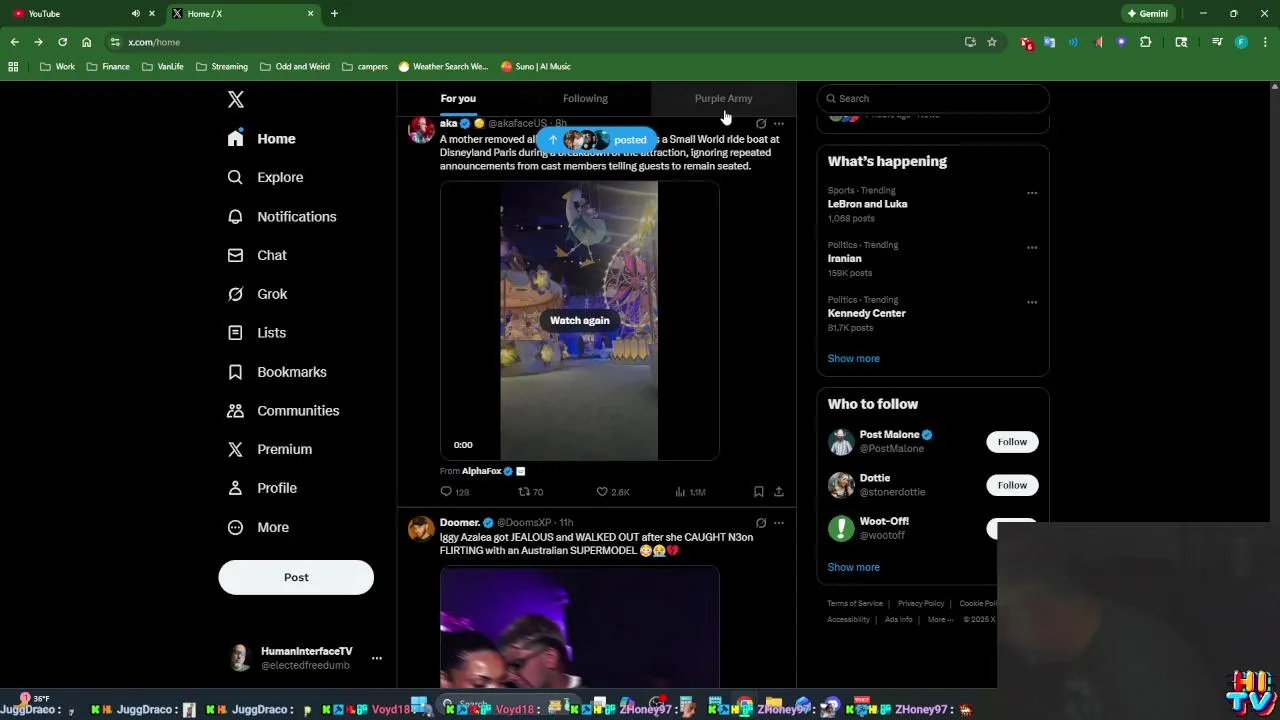
Task: Click the X logo in the sidebar
Action: (x=236, y=99)
